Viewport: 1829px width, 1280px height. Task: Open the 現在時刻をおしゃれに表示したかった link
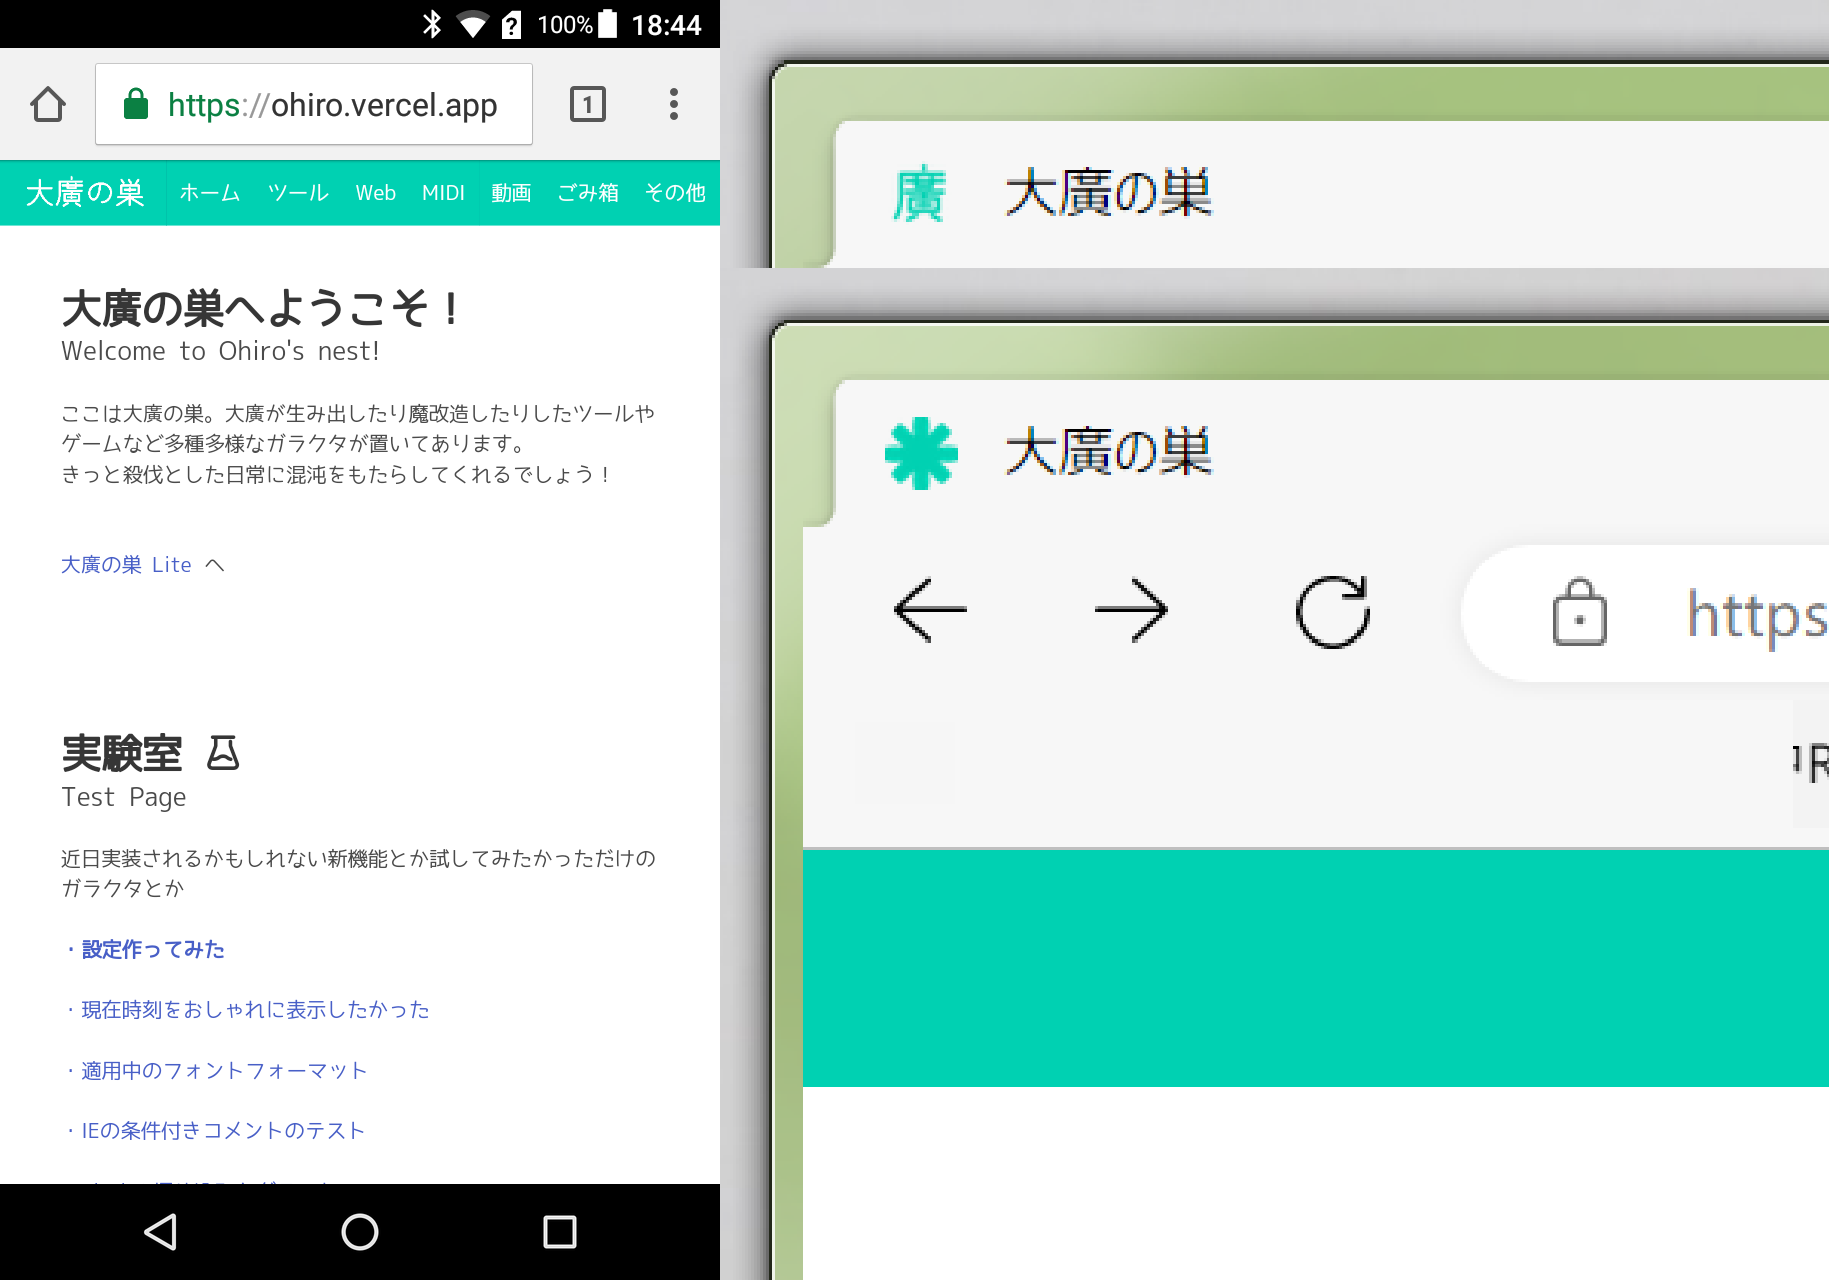click(x=255, y=1010)
